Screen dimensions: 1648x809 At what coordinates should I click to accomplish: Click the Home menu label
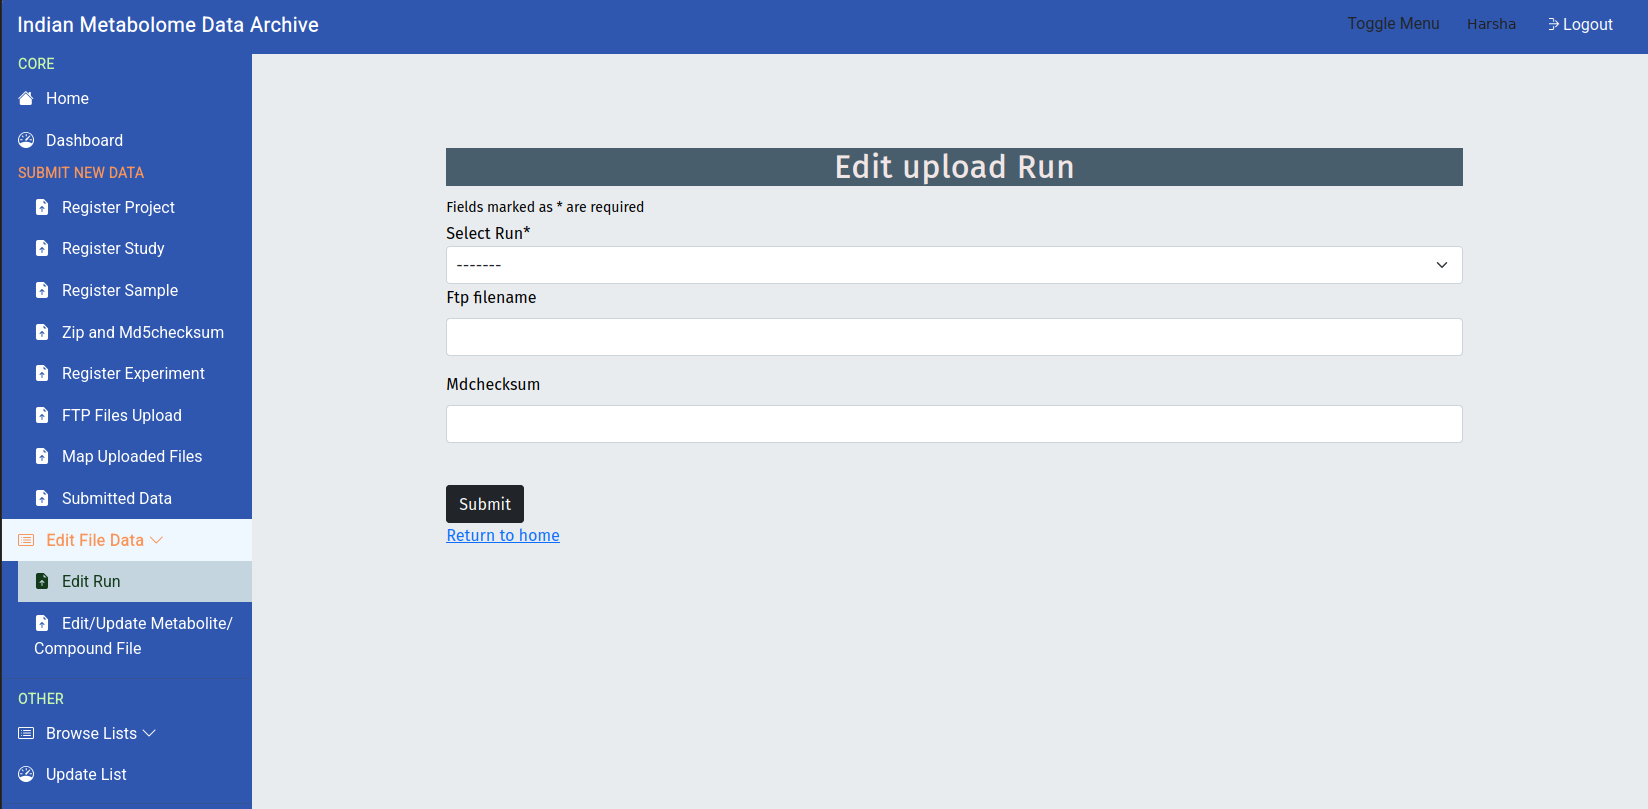pyautogui.click(x=67, y=98)
